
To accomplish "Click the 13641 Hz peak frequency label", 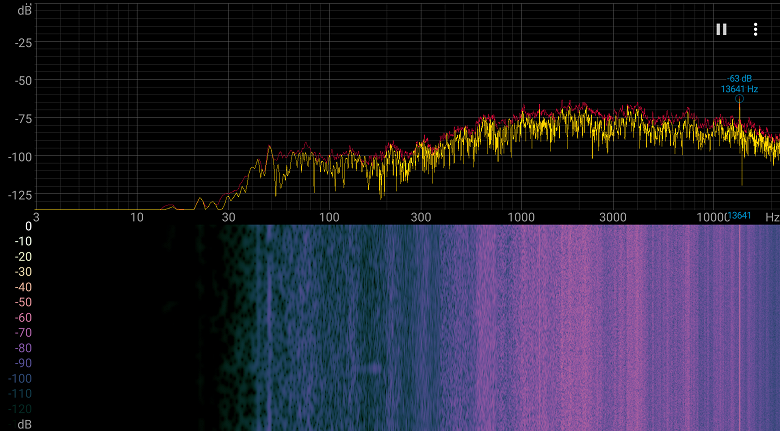I will (739, 89).
